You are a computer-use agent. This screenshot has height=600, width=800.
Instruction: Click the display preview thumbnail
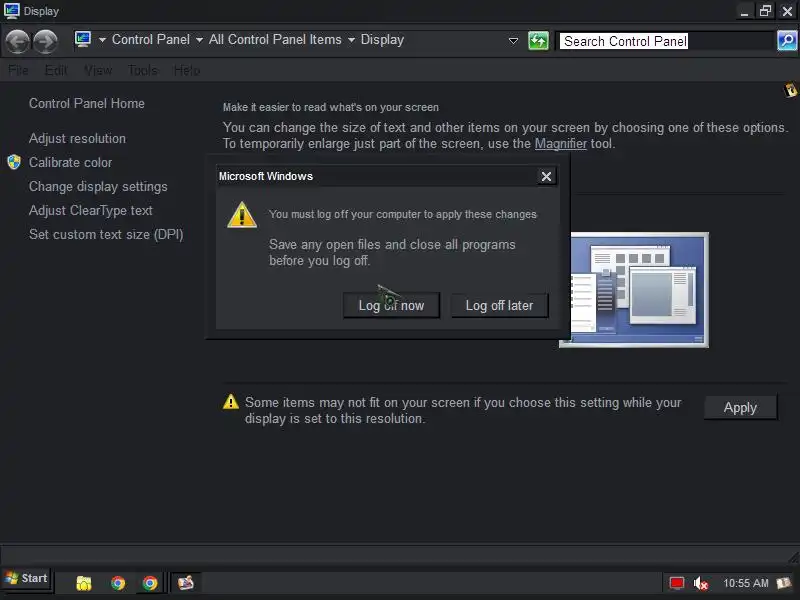(x=634, y=290)
